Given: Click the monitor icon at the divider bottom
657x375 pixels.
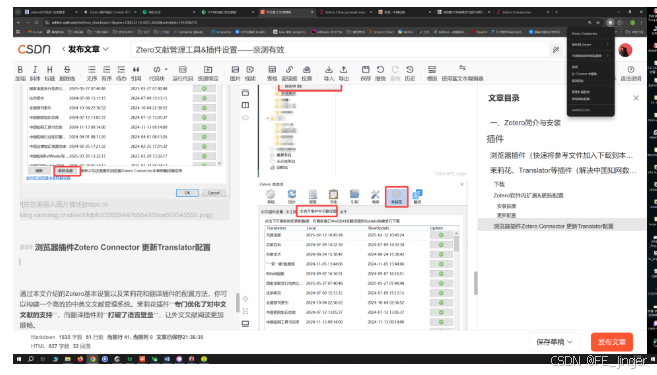Looking at the screenshot, I should (246, 323).
